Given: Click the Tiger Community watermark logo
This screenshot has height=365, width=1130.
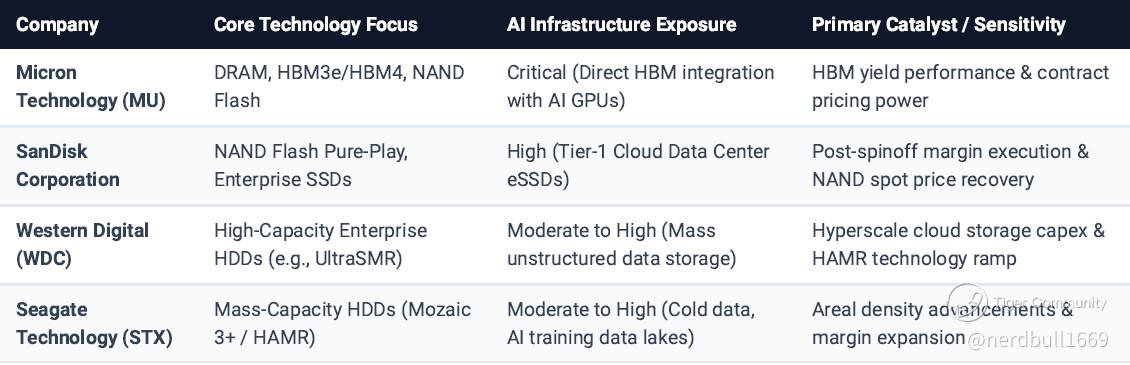Looking at the screenshot, I should (x=967, y=303).
